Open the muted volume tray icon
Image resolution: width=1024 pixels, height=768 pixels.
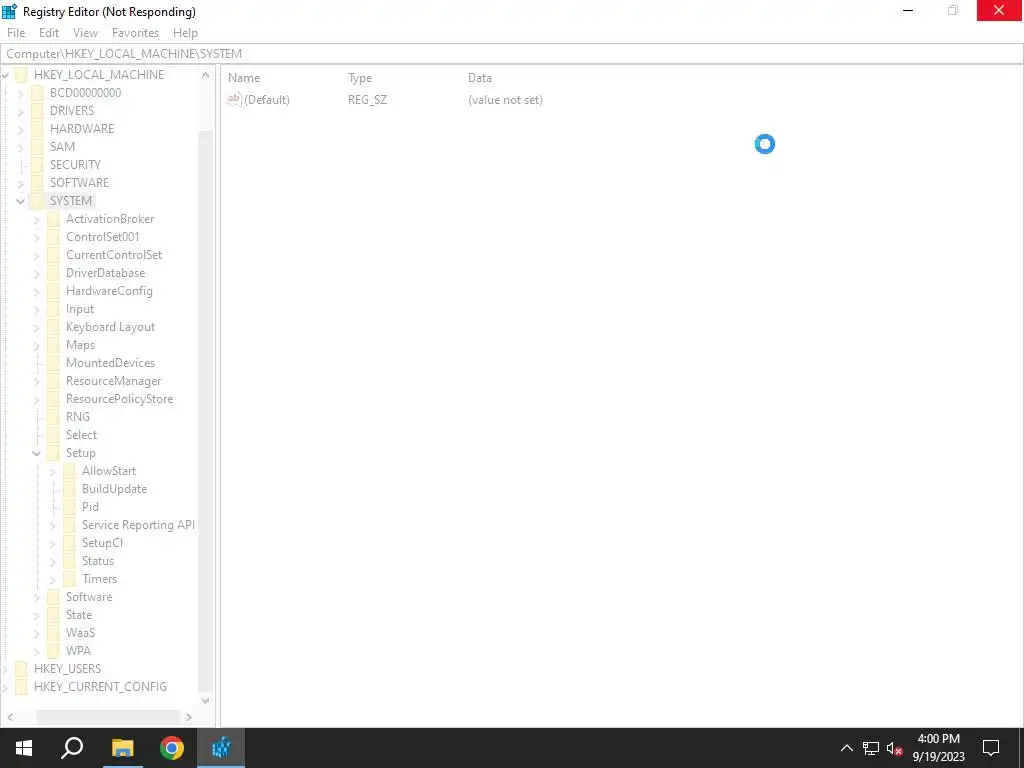[x=895, y=748]
